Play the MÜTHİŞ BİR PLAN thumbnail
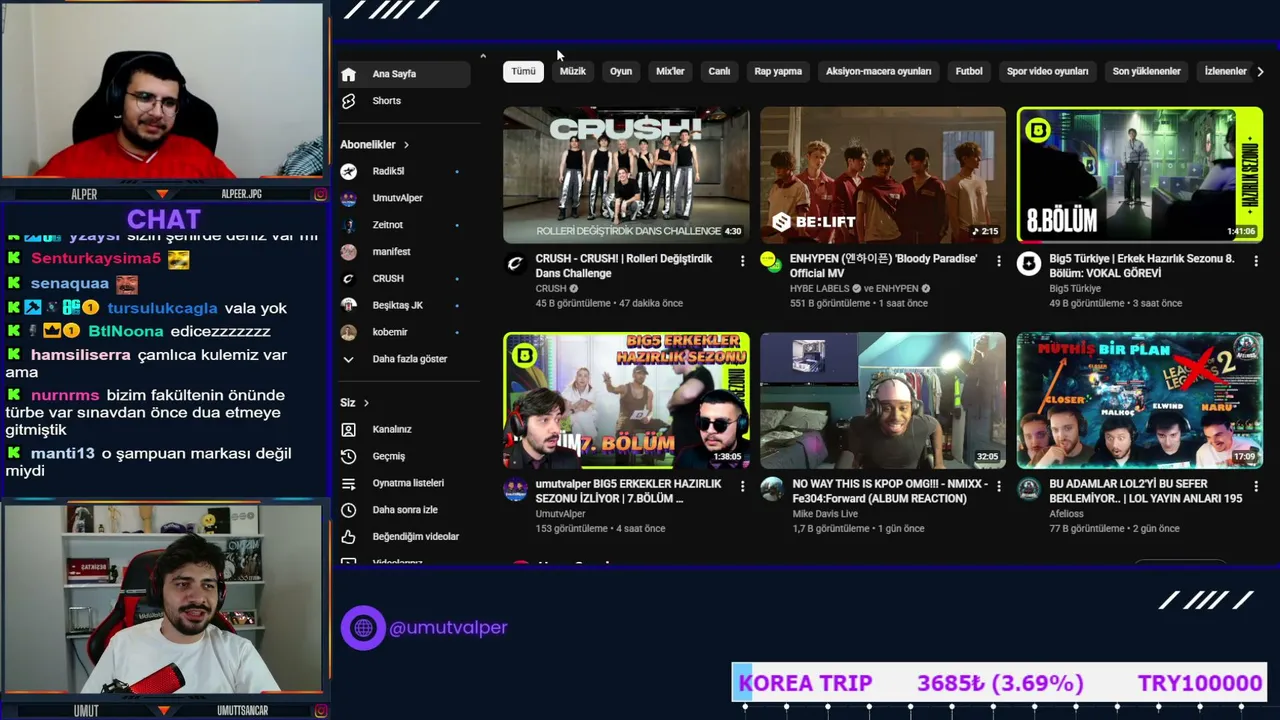Viewport: 1280px width, 720px height. point(1140,400)
